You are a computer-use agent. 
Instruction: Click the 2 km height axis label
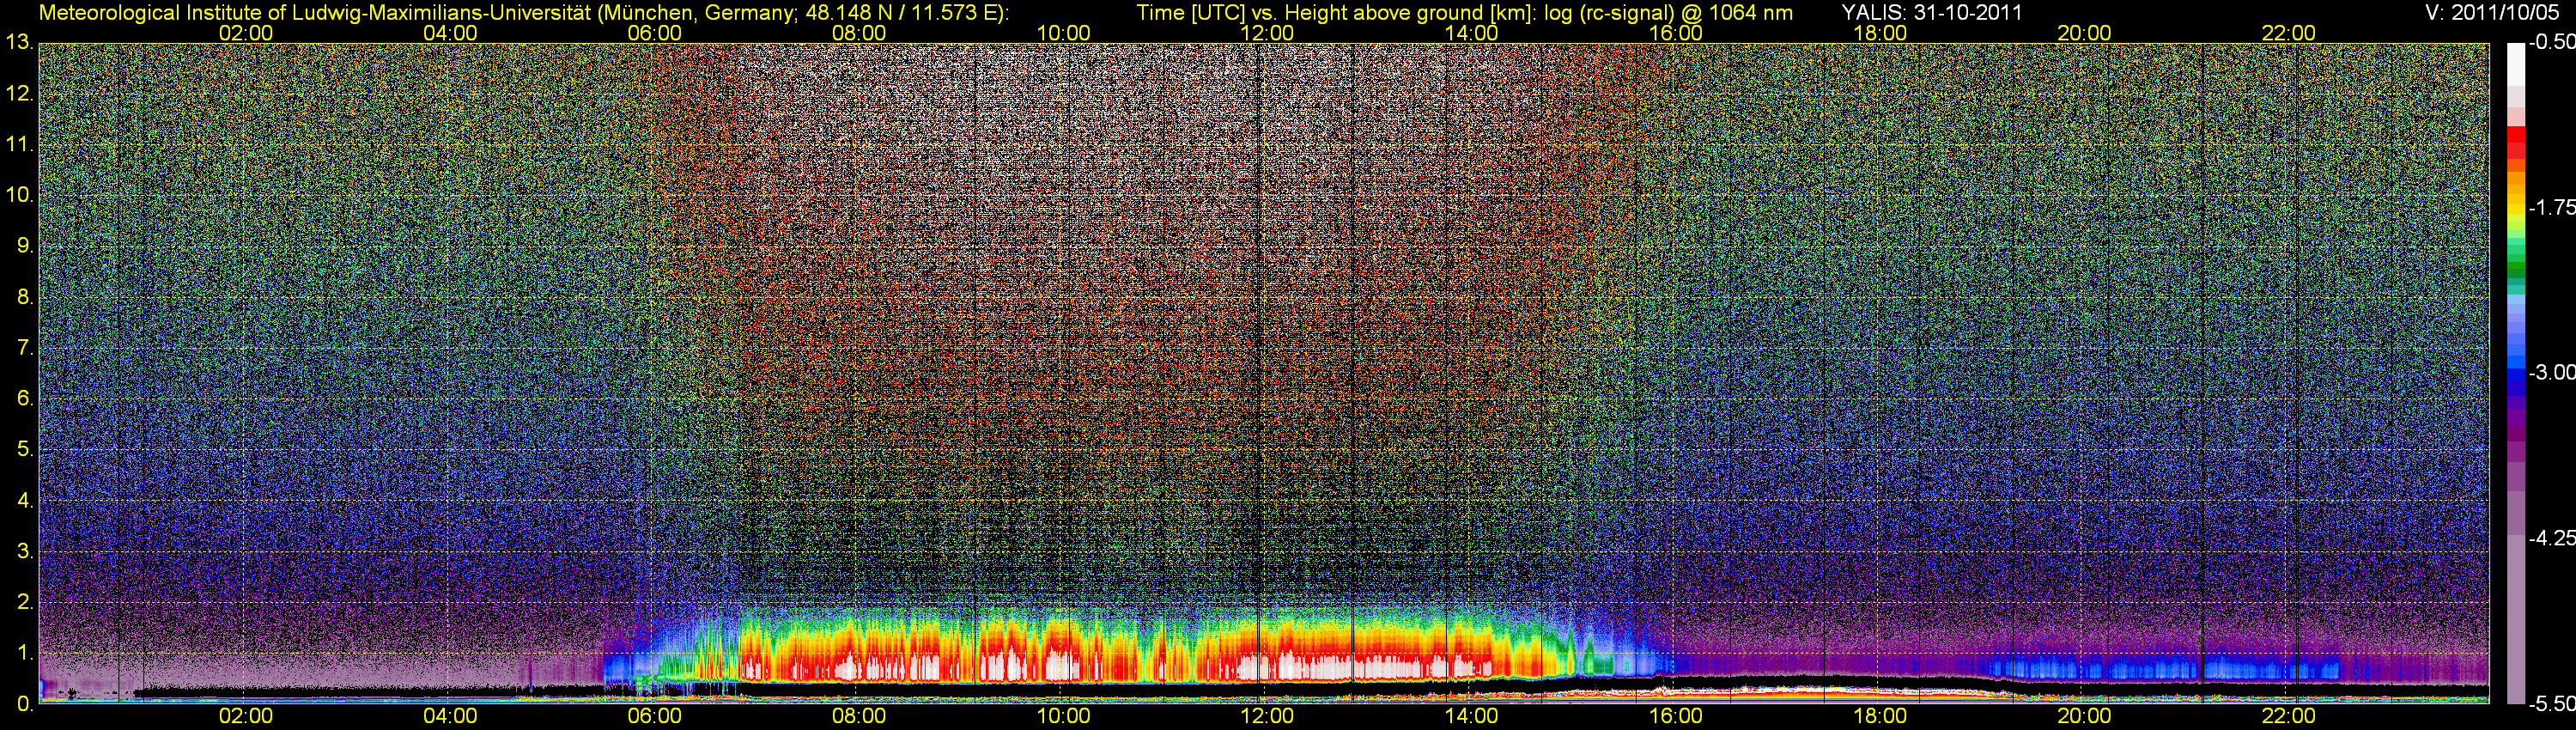tap(24, 602)
